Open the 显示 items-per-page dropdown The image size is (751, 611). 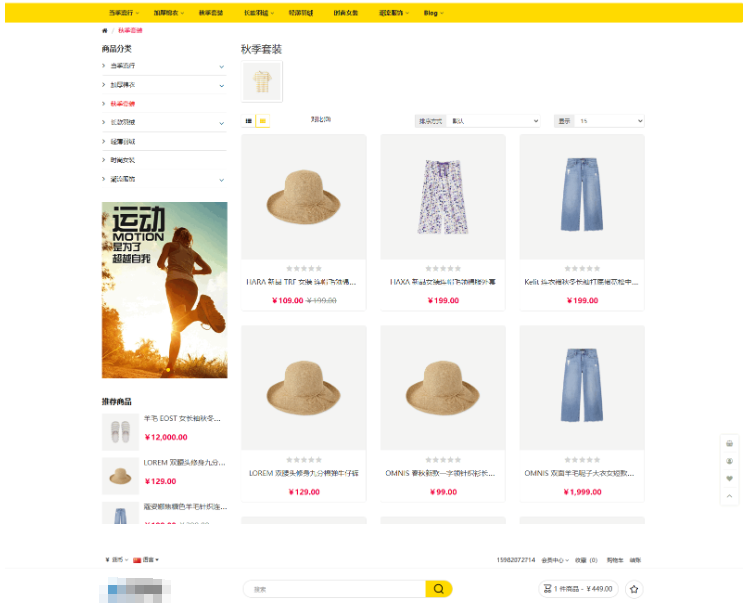[x=609, y=121]
